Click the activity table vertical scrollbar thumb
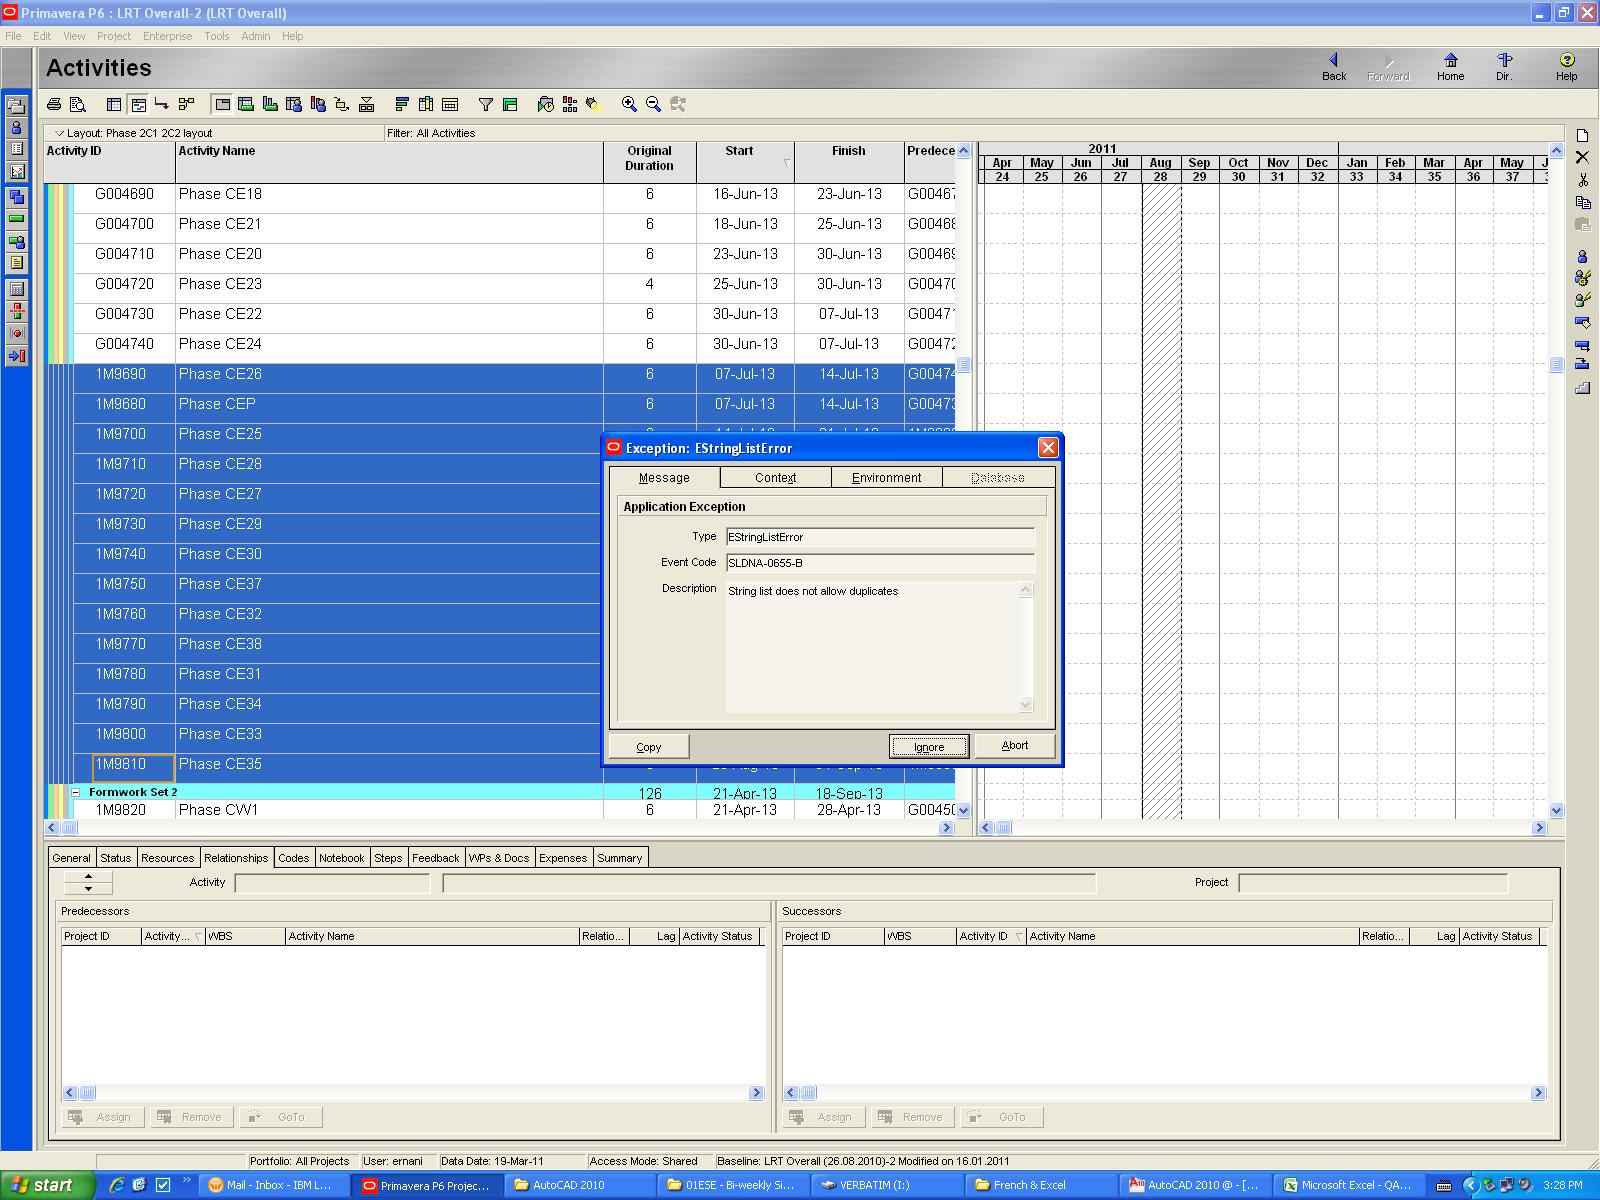Image resolution: width=1600 pixels, height=1200 pixels. pos(964,365)
